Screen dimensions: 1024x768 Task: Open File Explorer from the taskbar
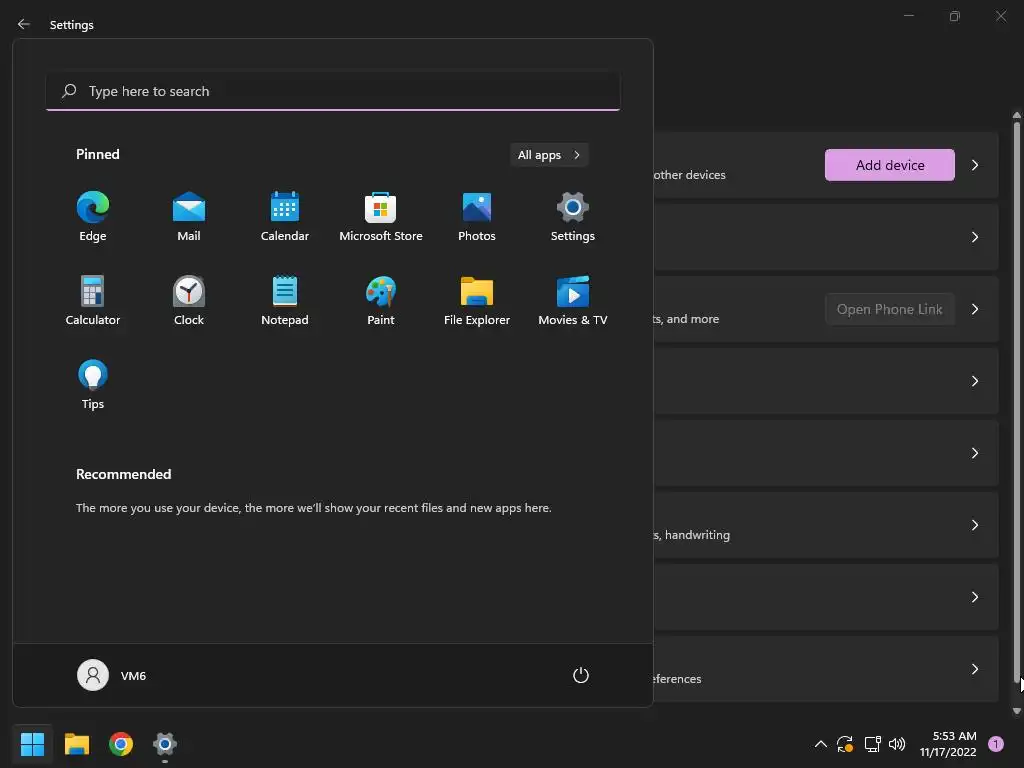[x=76, y=744]
